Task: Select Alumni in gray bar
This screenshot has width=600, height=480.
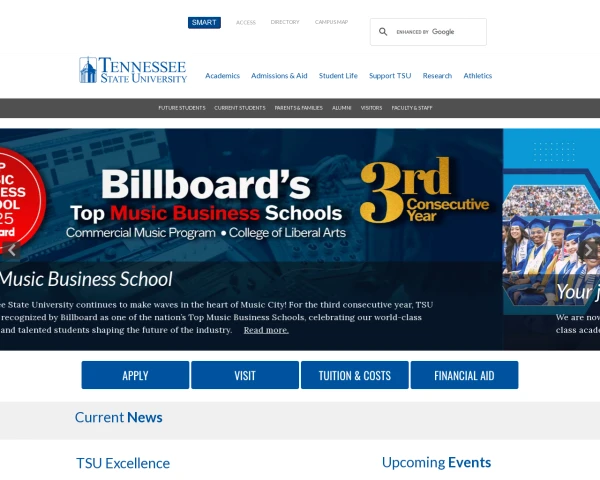Action: pyautogui.click(x=341, y=108)
